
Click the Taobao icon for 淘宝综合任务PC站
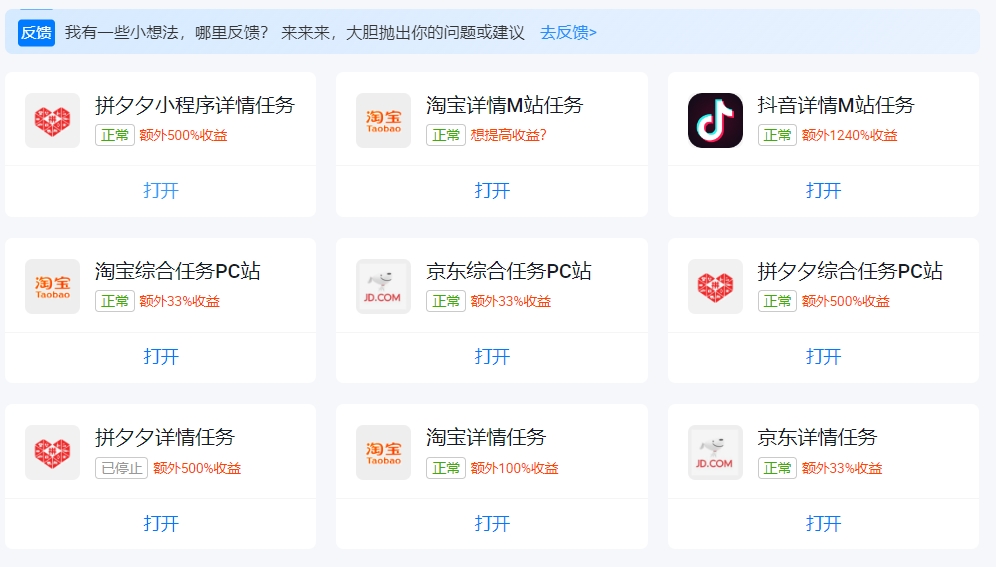pyautogui.click(x=53, y=286)
